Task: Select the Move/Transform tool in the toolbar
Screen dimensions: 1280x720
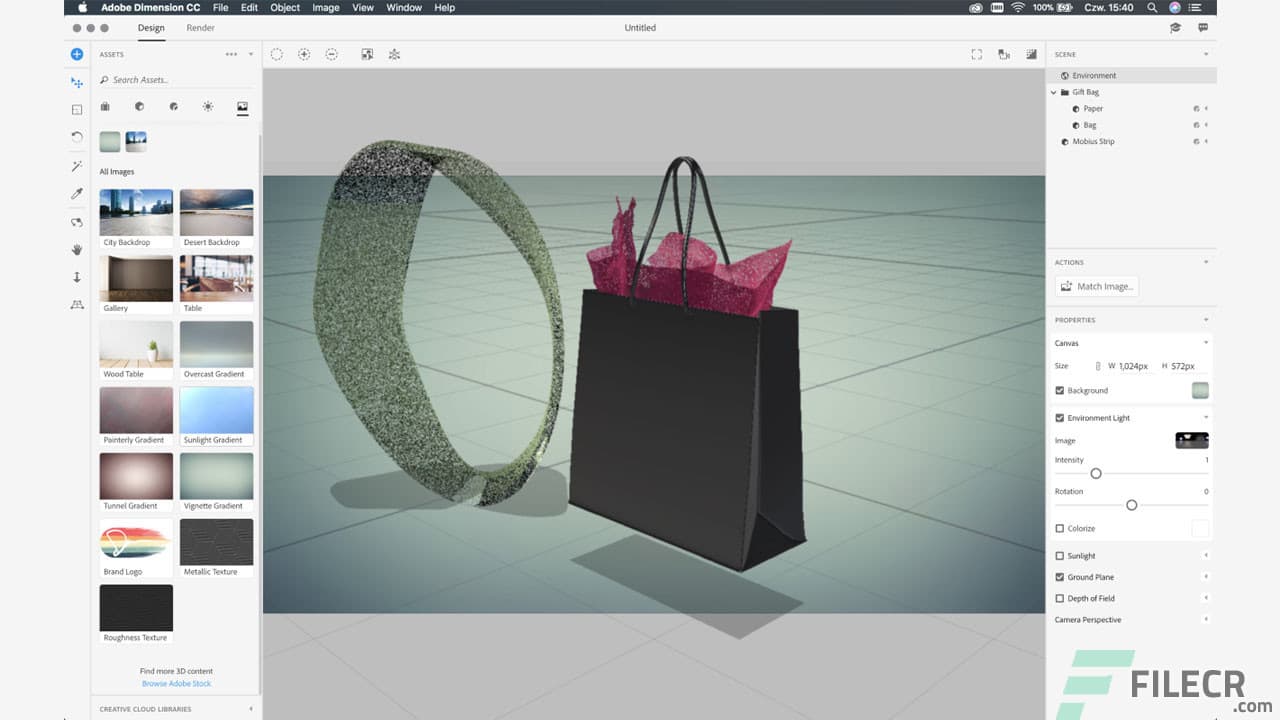Action: (x=76, y=82)
